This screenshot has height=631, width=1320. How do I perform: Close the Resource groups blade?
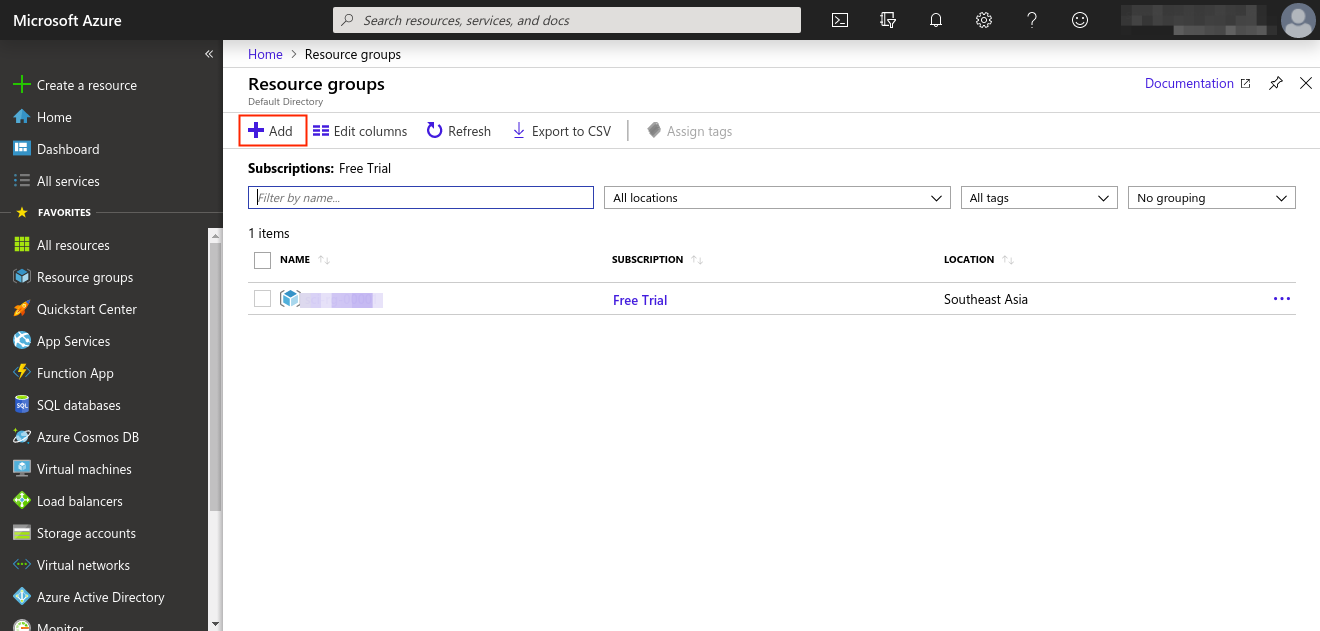(1305, 84)
